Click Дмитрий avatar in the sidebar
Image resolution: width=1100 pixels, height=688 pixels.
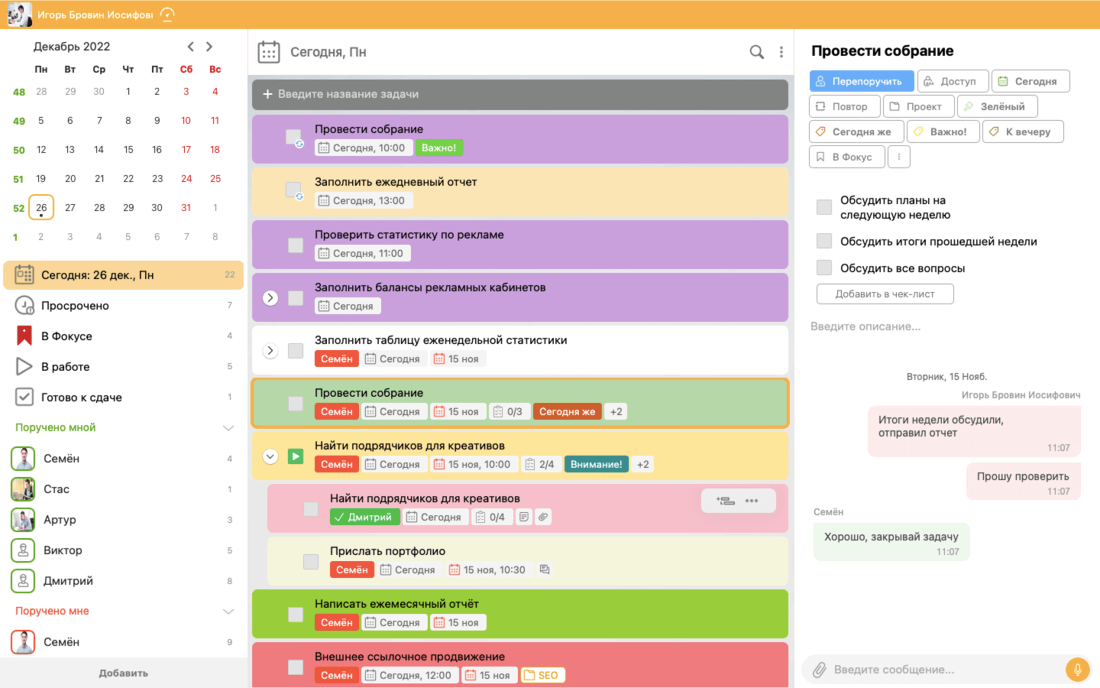click(x=23, y=581)
